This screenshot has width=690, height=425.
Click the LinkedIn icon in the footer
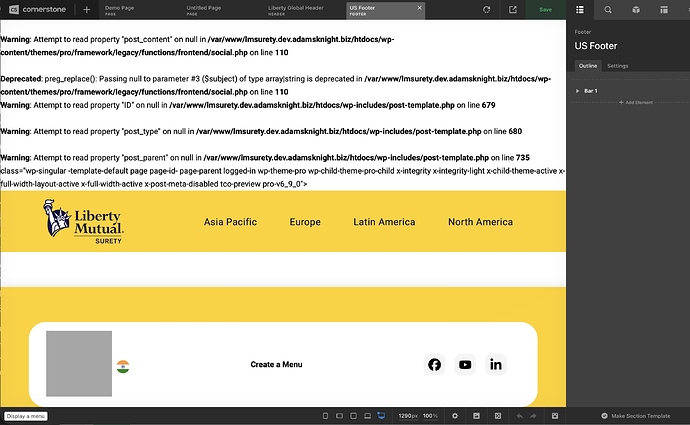tap(496, 364)
